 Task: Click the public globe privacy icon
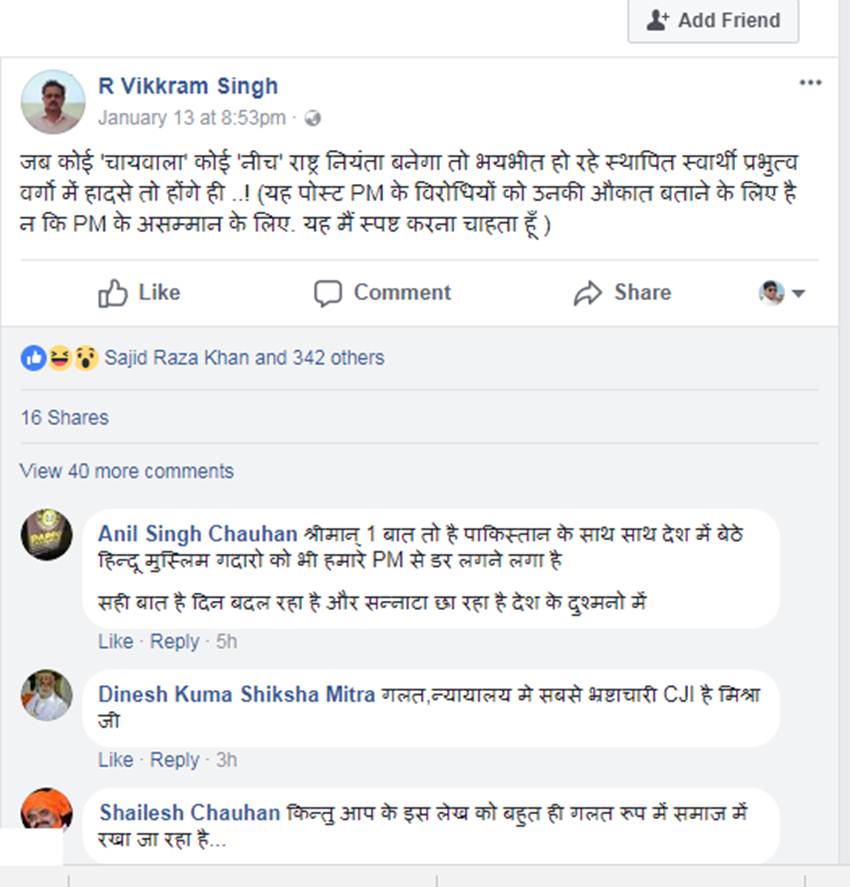point(313,118)
